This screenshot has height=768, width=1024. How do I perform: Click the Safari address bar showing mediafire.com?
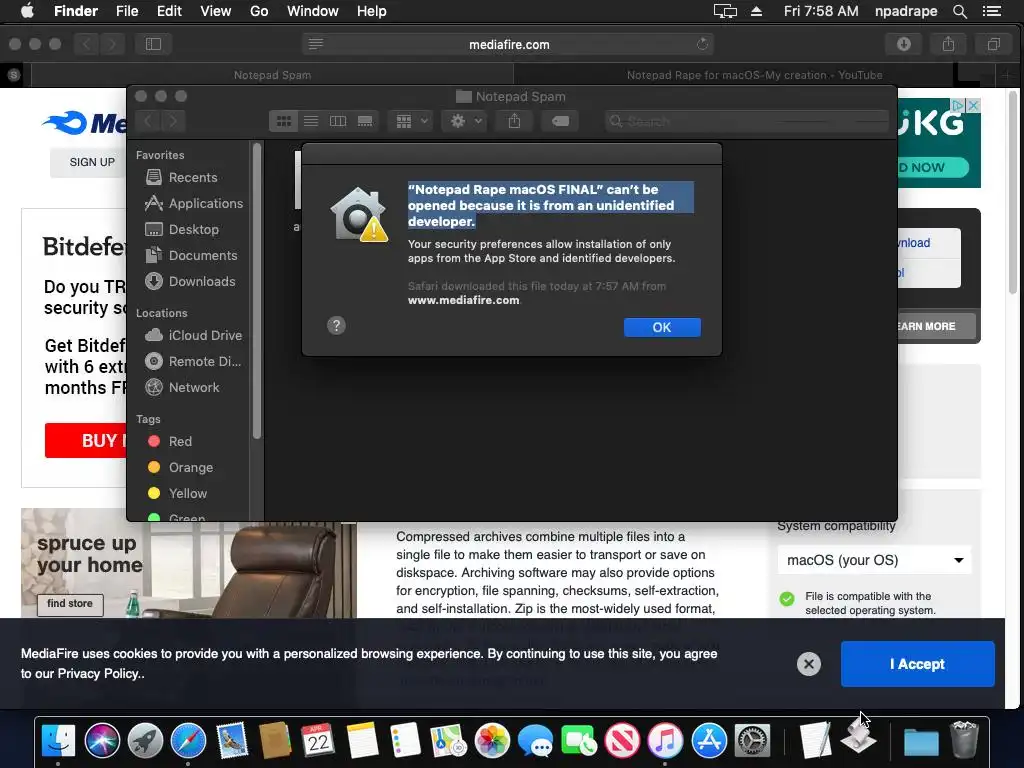click(509, 44)
